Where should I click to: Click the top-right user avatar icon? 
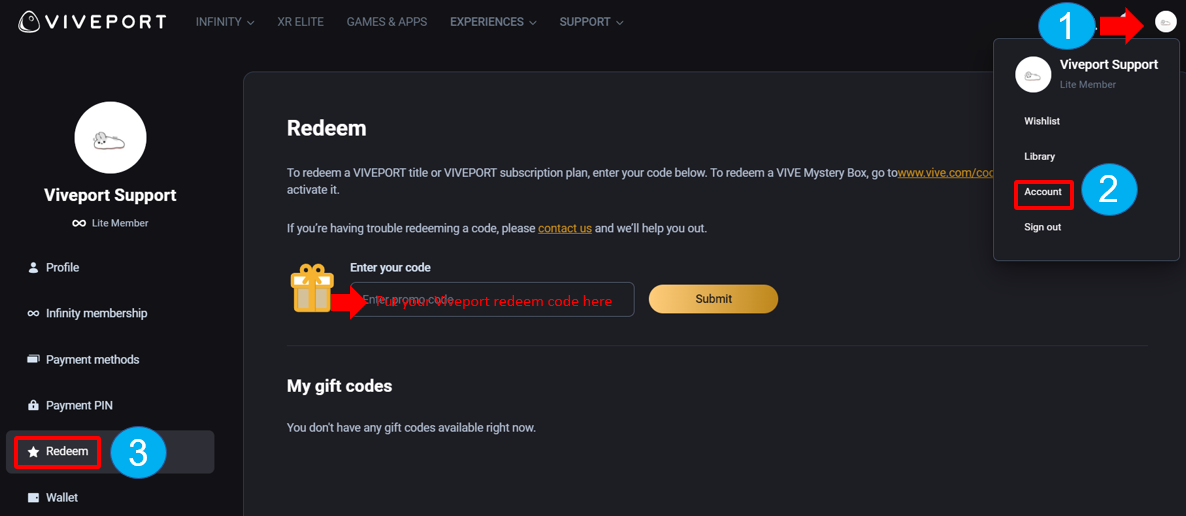1165,21
